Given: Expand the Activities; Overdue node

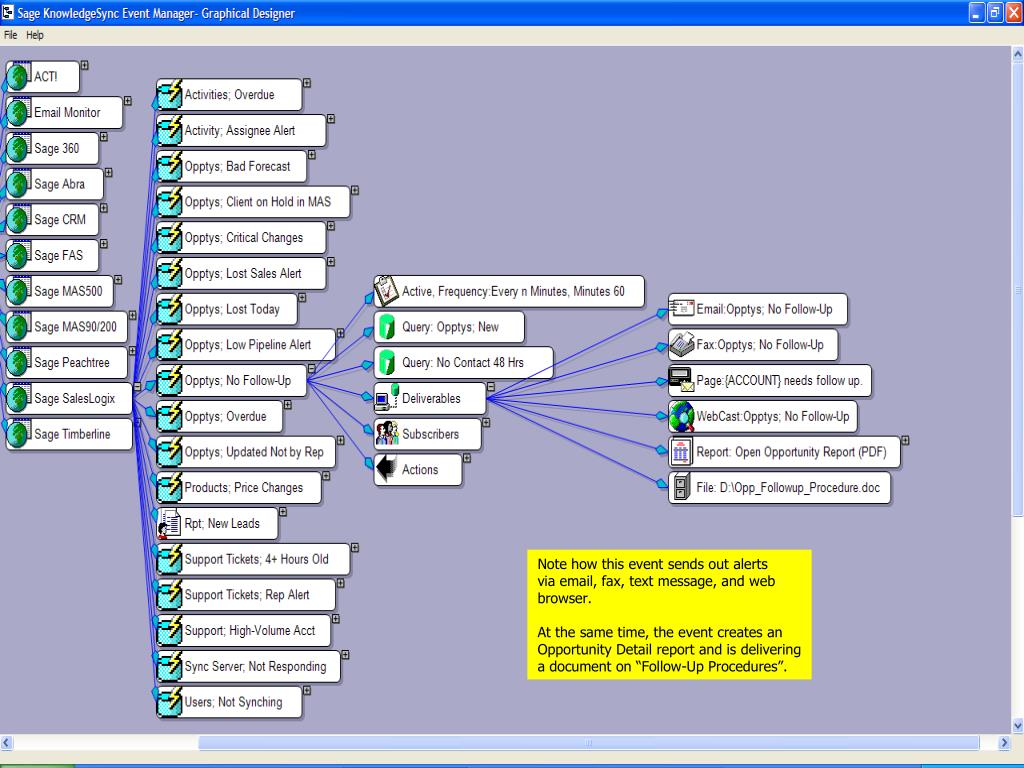Looking at the screenshot, I should click(x=307, y=83).
